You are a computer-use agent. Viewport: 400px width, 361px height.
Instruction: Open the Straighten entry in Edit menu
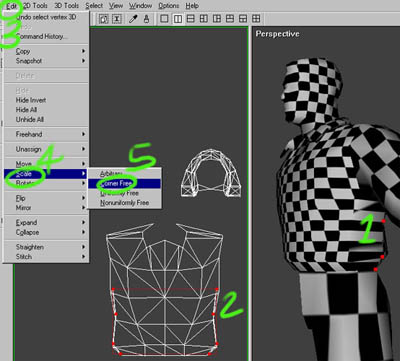[x=46, y=247]
